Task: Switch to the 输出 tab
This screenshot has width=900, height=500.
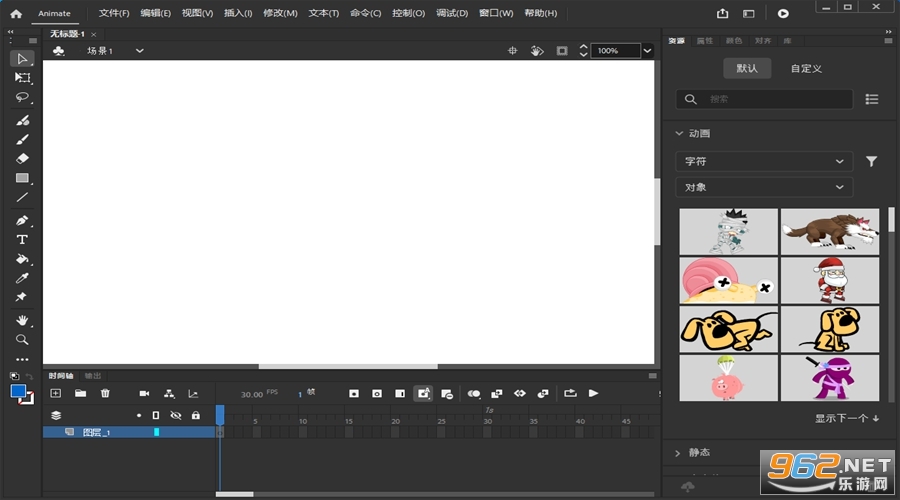Action: (x=92, y=376)
